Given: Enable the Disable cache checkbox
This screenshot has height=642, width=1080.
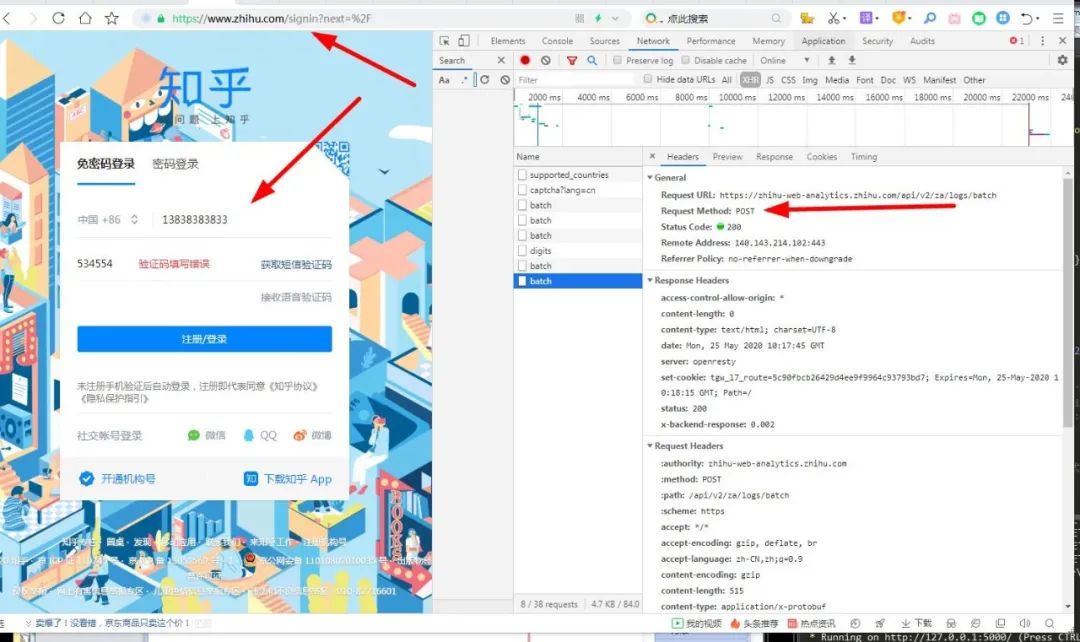Looking at the screenshot, I should click(685, 60).
